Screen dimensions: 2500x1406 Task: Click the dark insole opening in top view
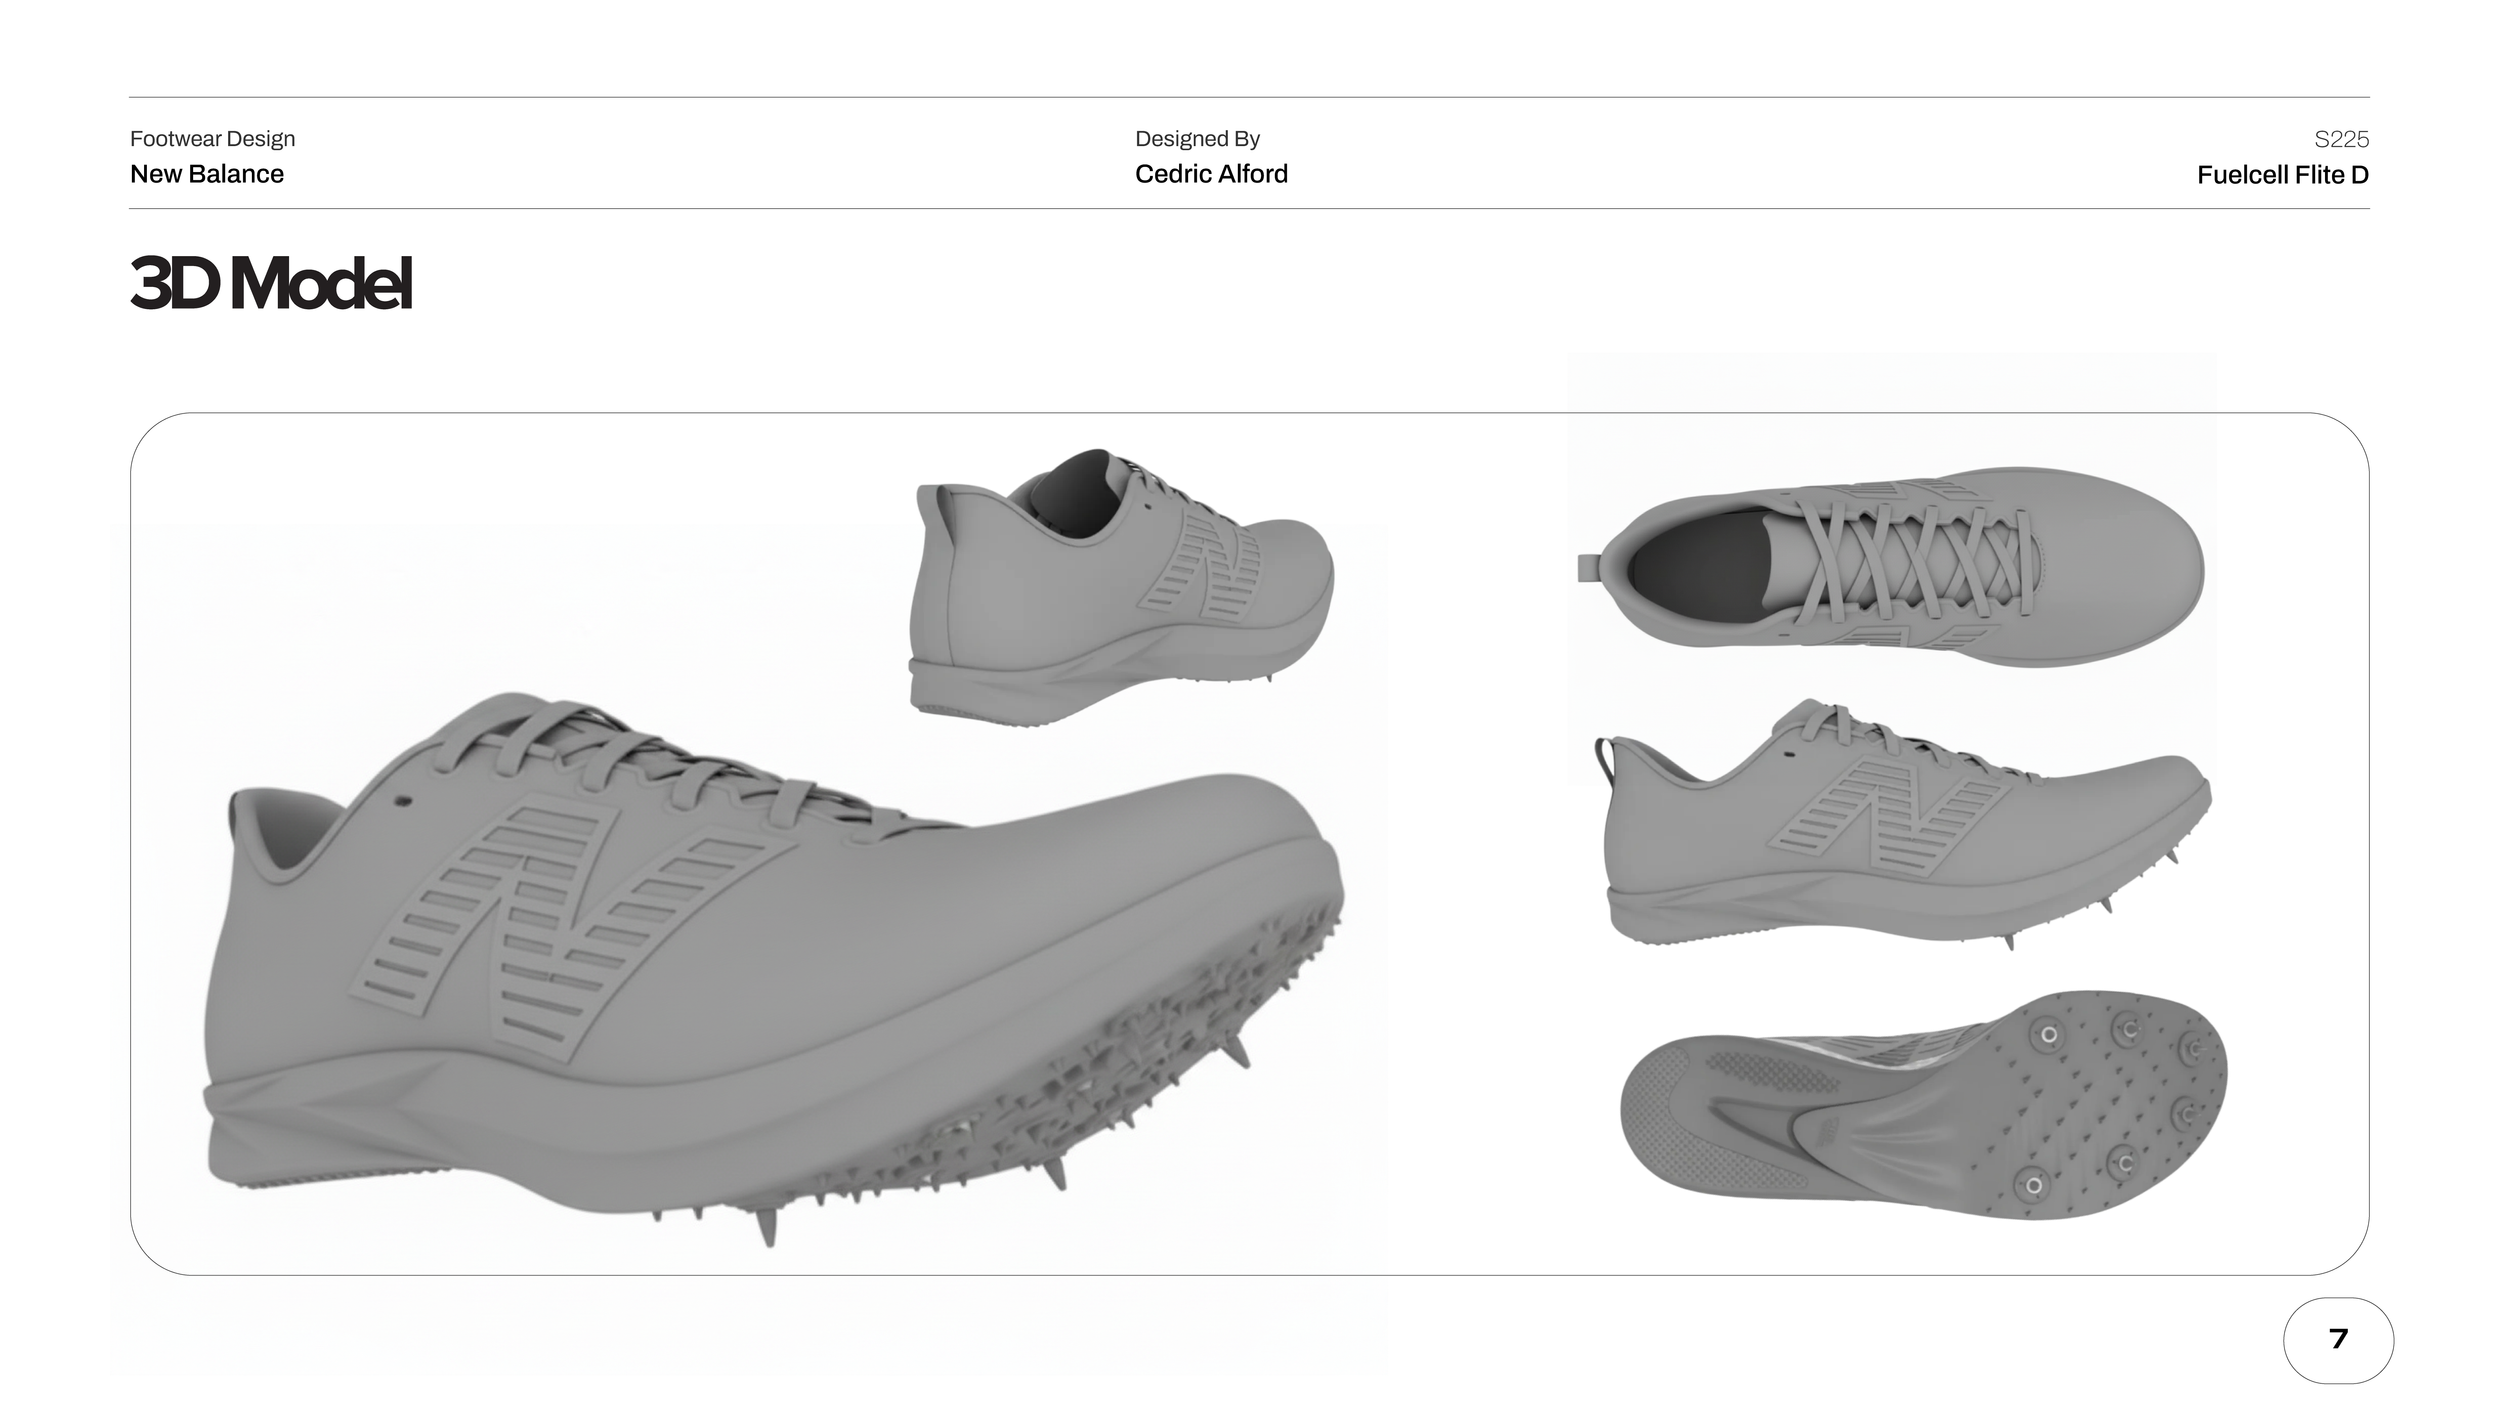point(1695,568)
